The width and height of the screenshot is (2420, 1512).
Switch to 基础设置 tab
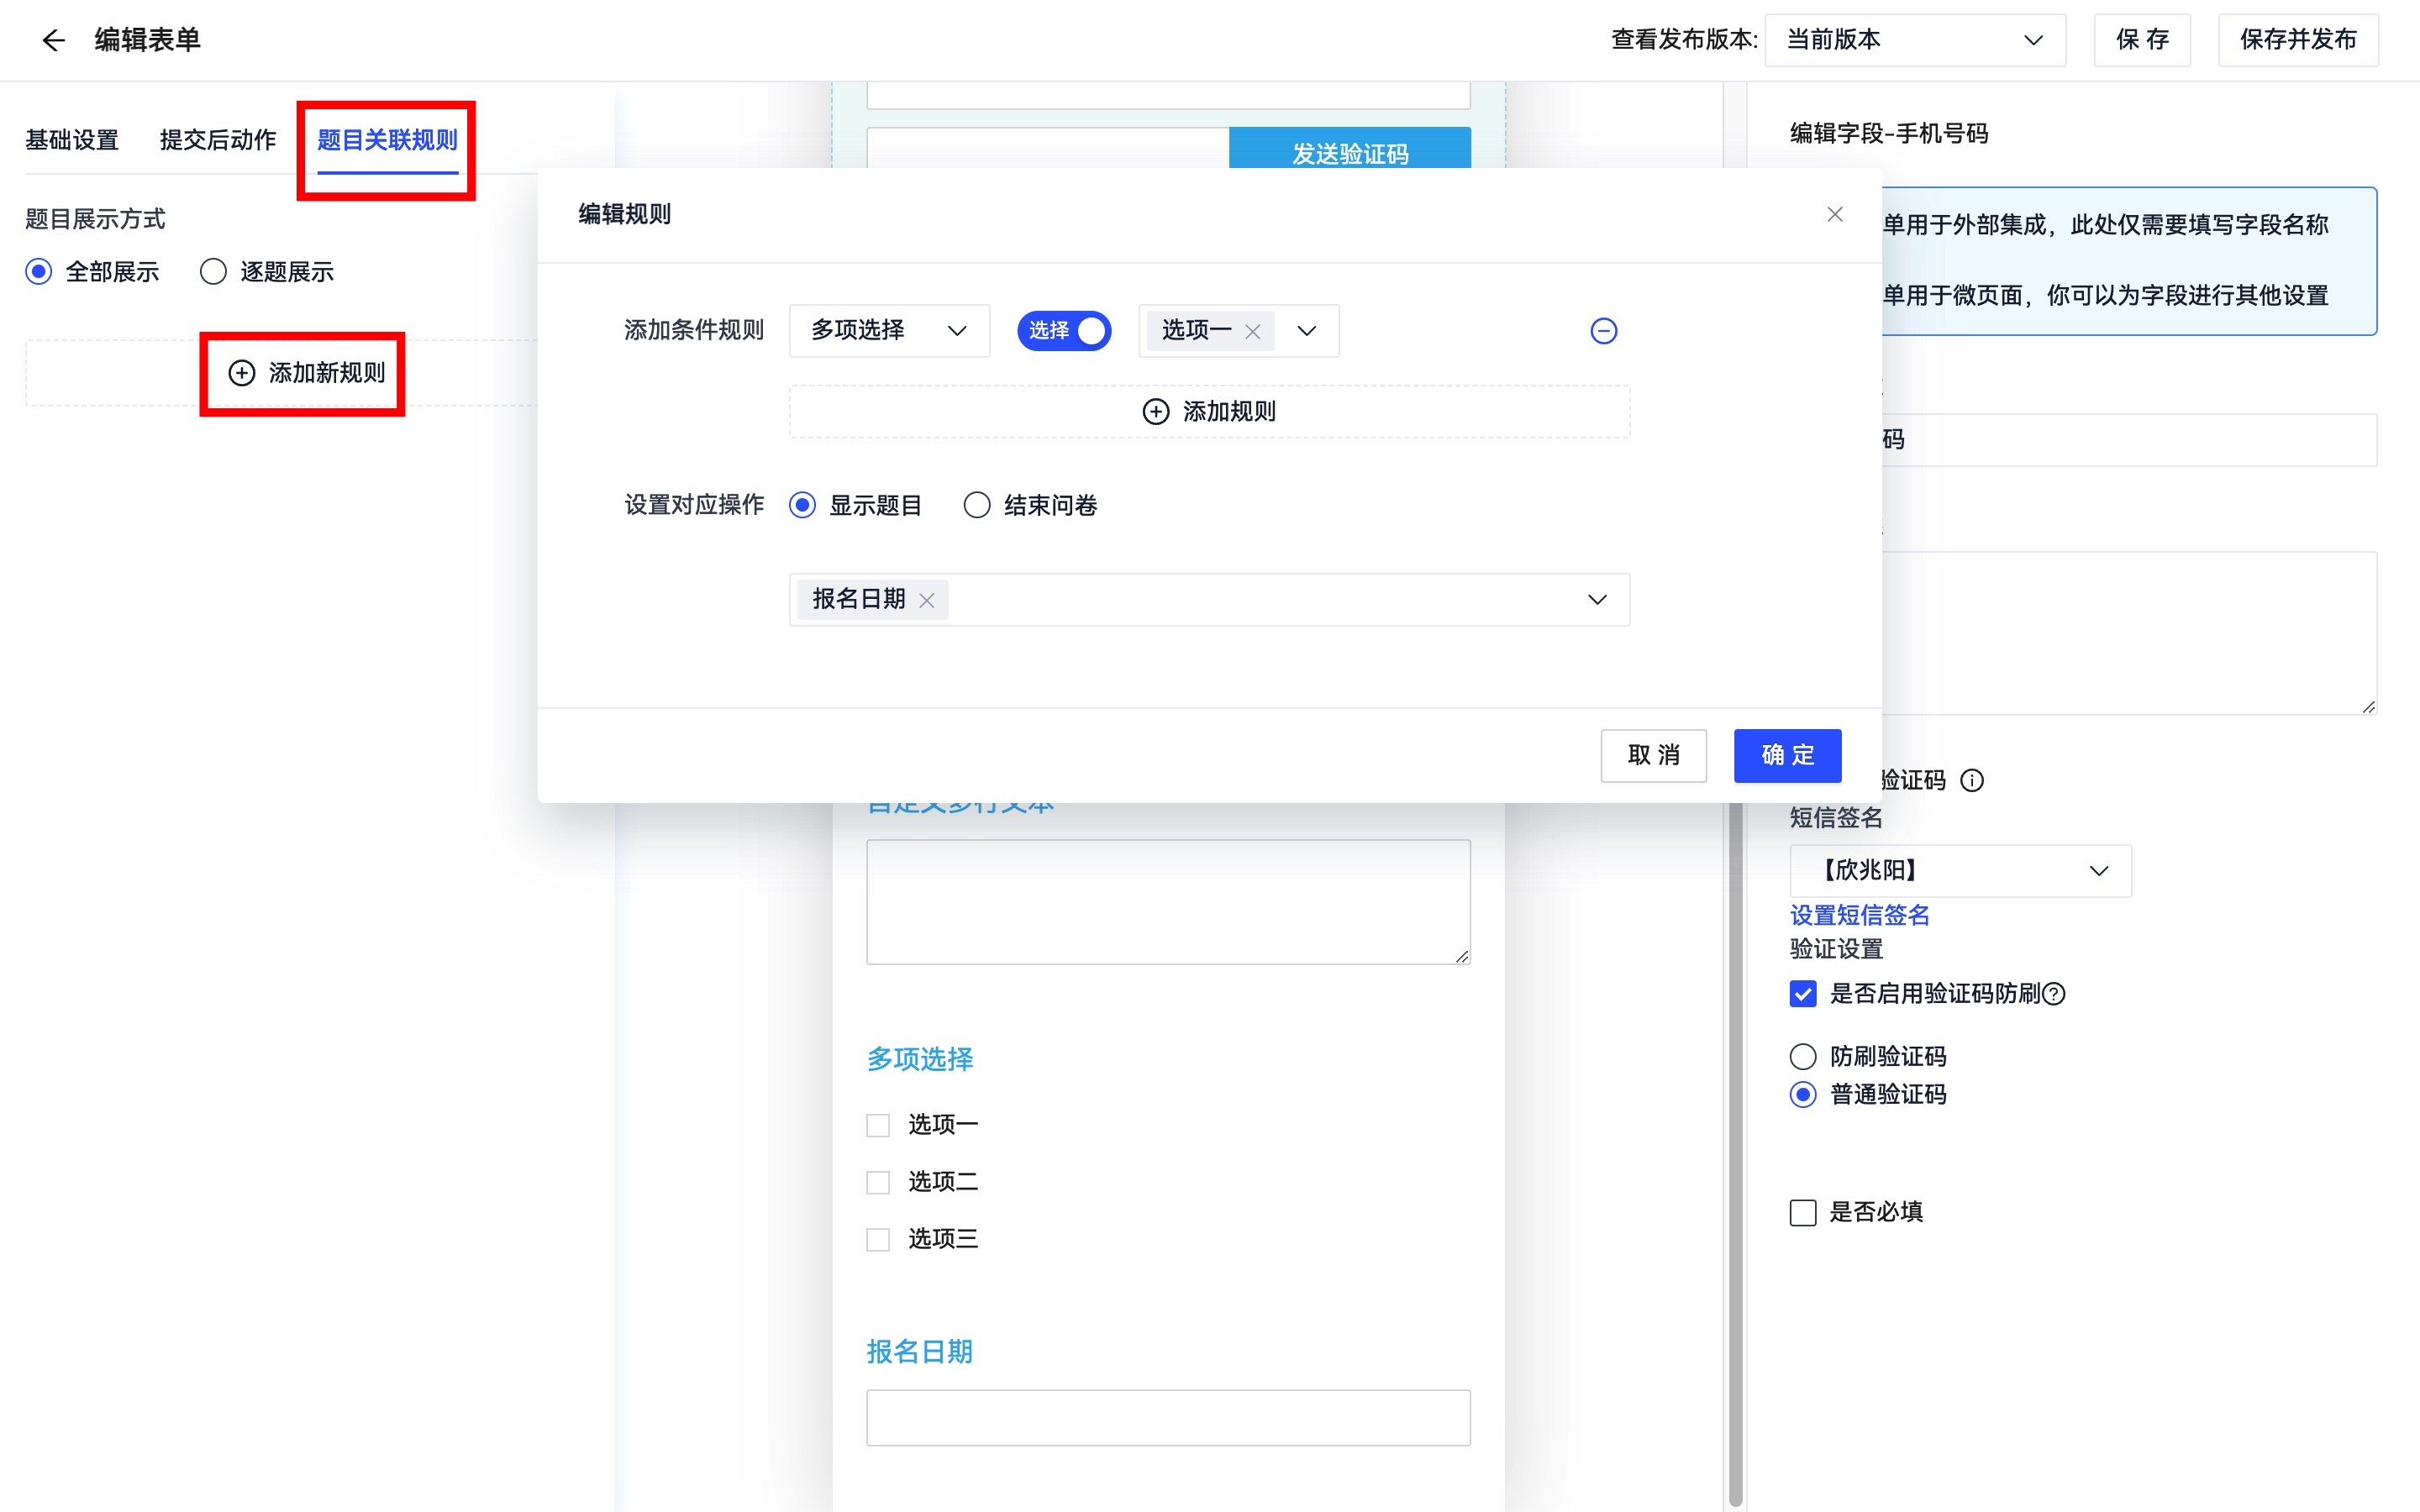click(72, 140)
